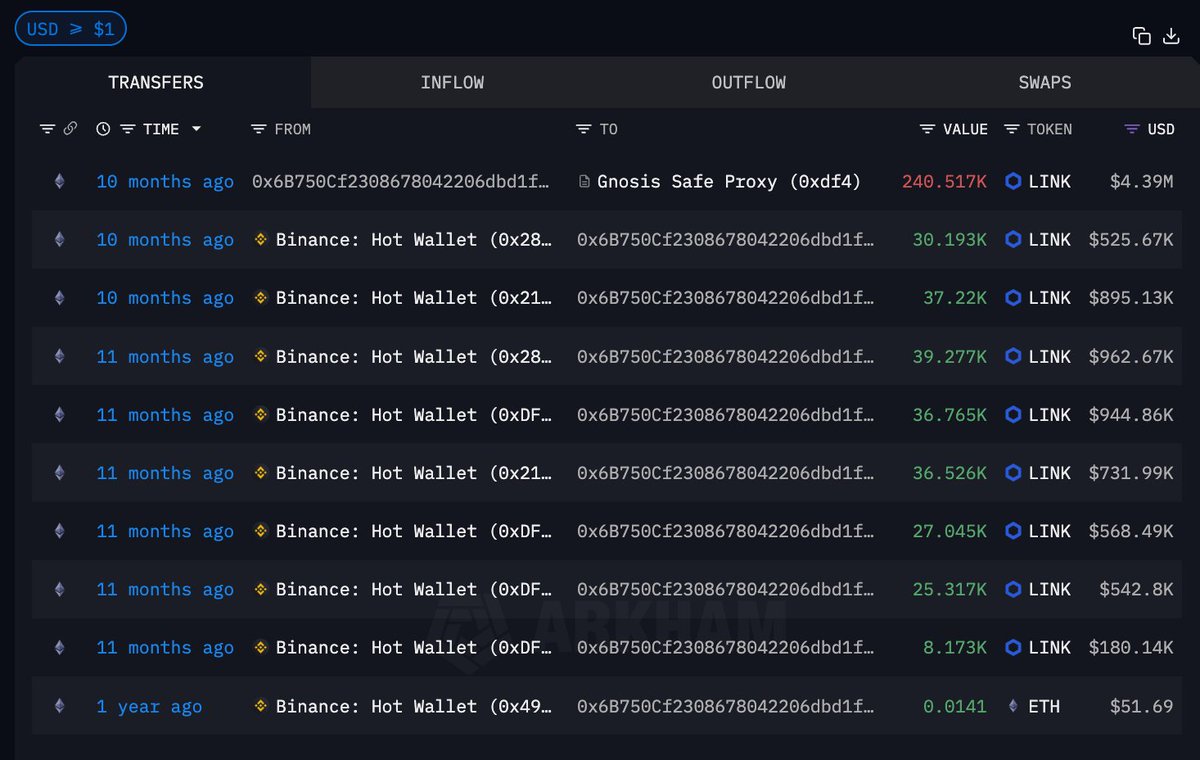Click the USD ≥ $1 filter chip
Viewport: 1200px width, 760px height.
pyautogui.click(x=70, y=29)
